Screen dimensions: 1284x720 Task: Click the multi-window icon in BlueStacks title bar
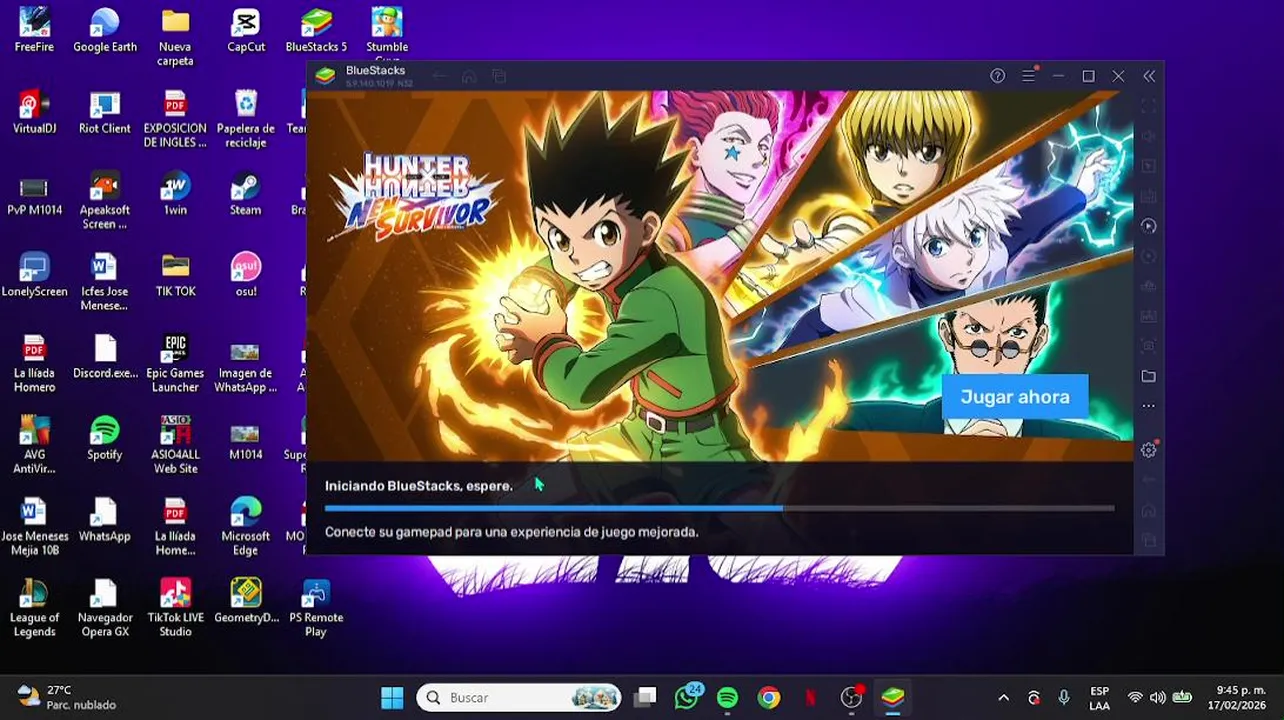499,76
